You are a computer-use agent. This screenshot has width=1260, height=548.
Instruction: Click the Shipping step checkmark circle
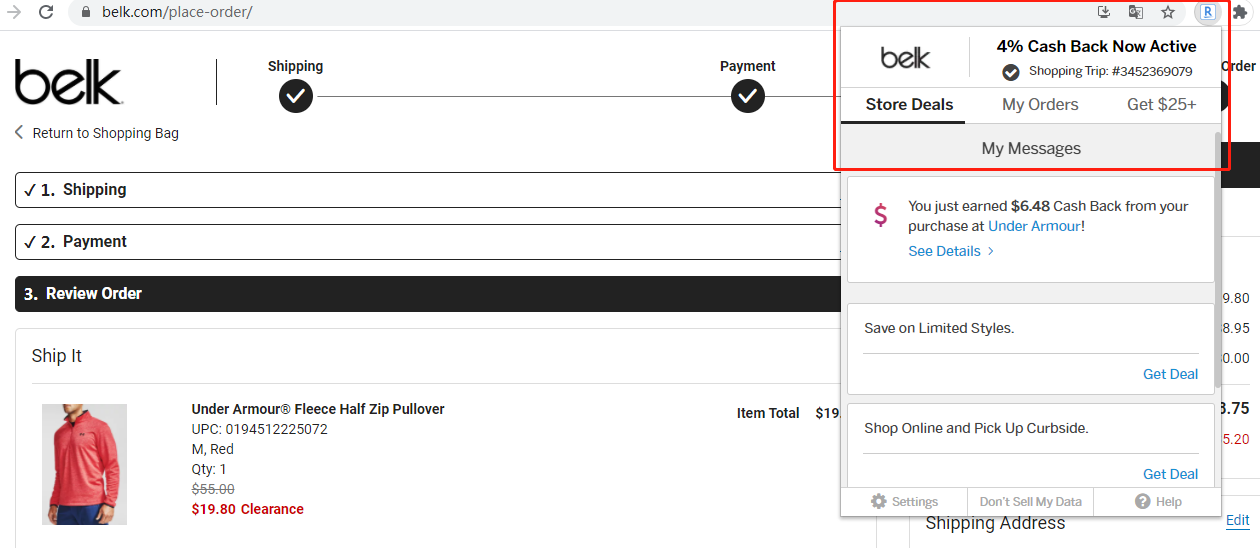click(x=296, y=97)
